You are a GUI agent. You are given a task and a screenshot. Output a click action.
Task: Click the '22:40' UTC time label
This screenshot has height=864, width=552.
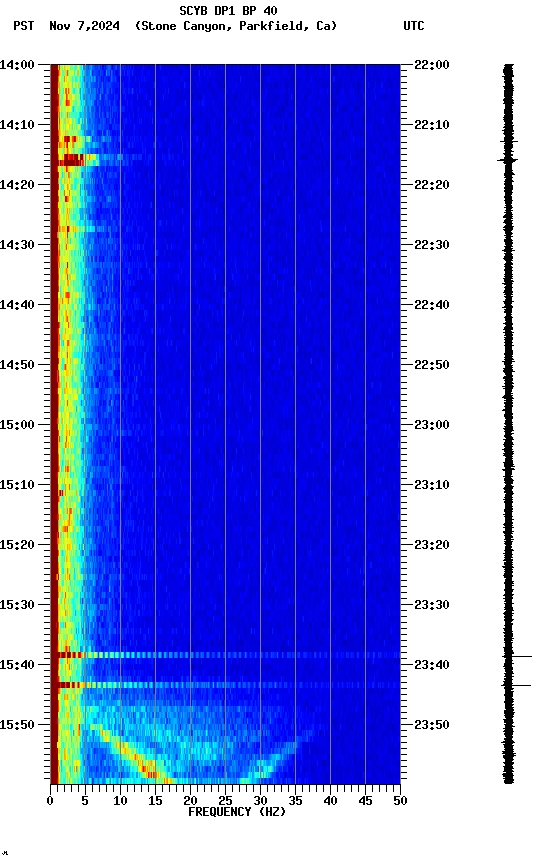[432, 305]
